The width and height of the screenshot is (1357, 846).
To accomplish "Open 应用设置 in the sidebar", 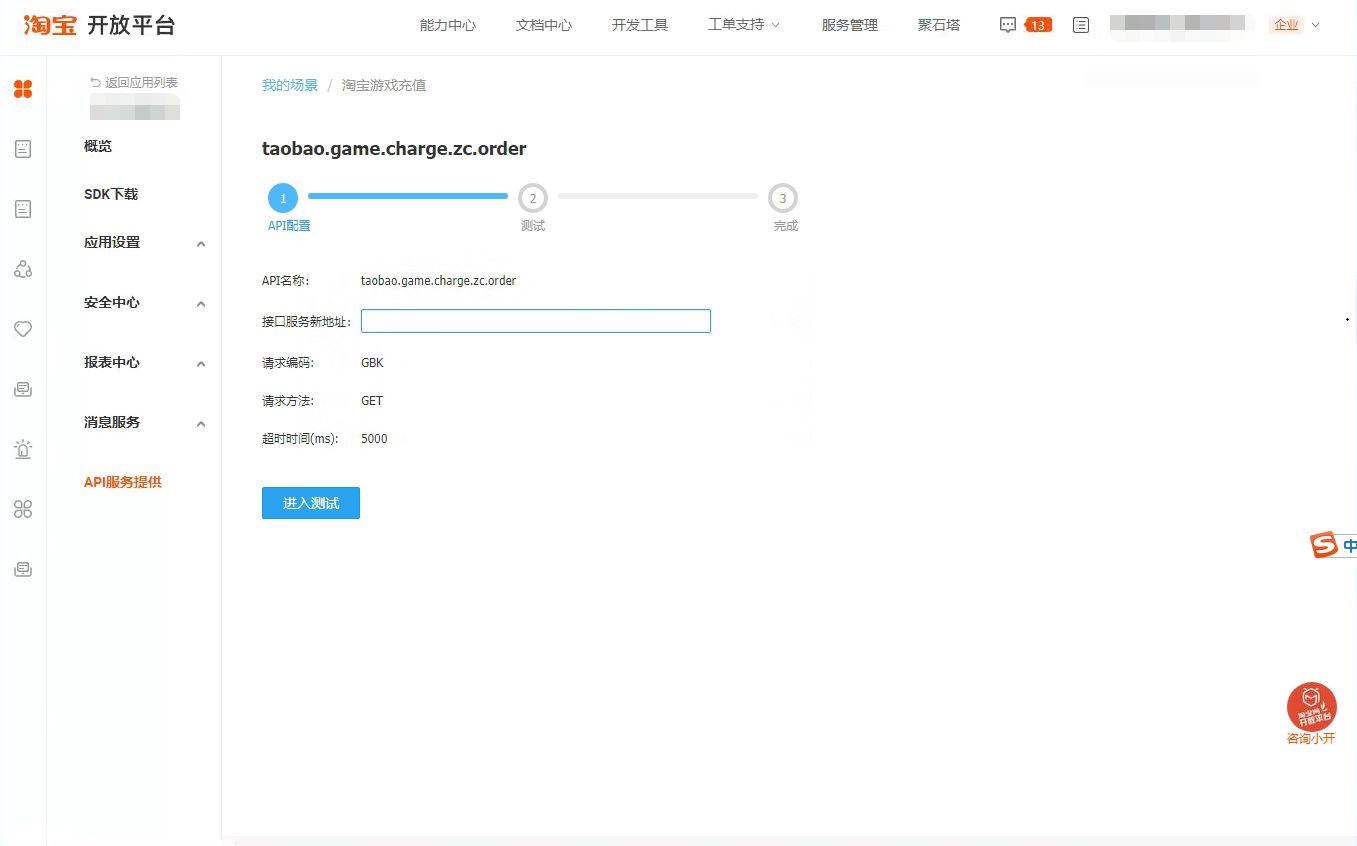I will pyautogui.click(x=112, y=242).
